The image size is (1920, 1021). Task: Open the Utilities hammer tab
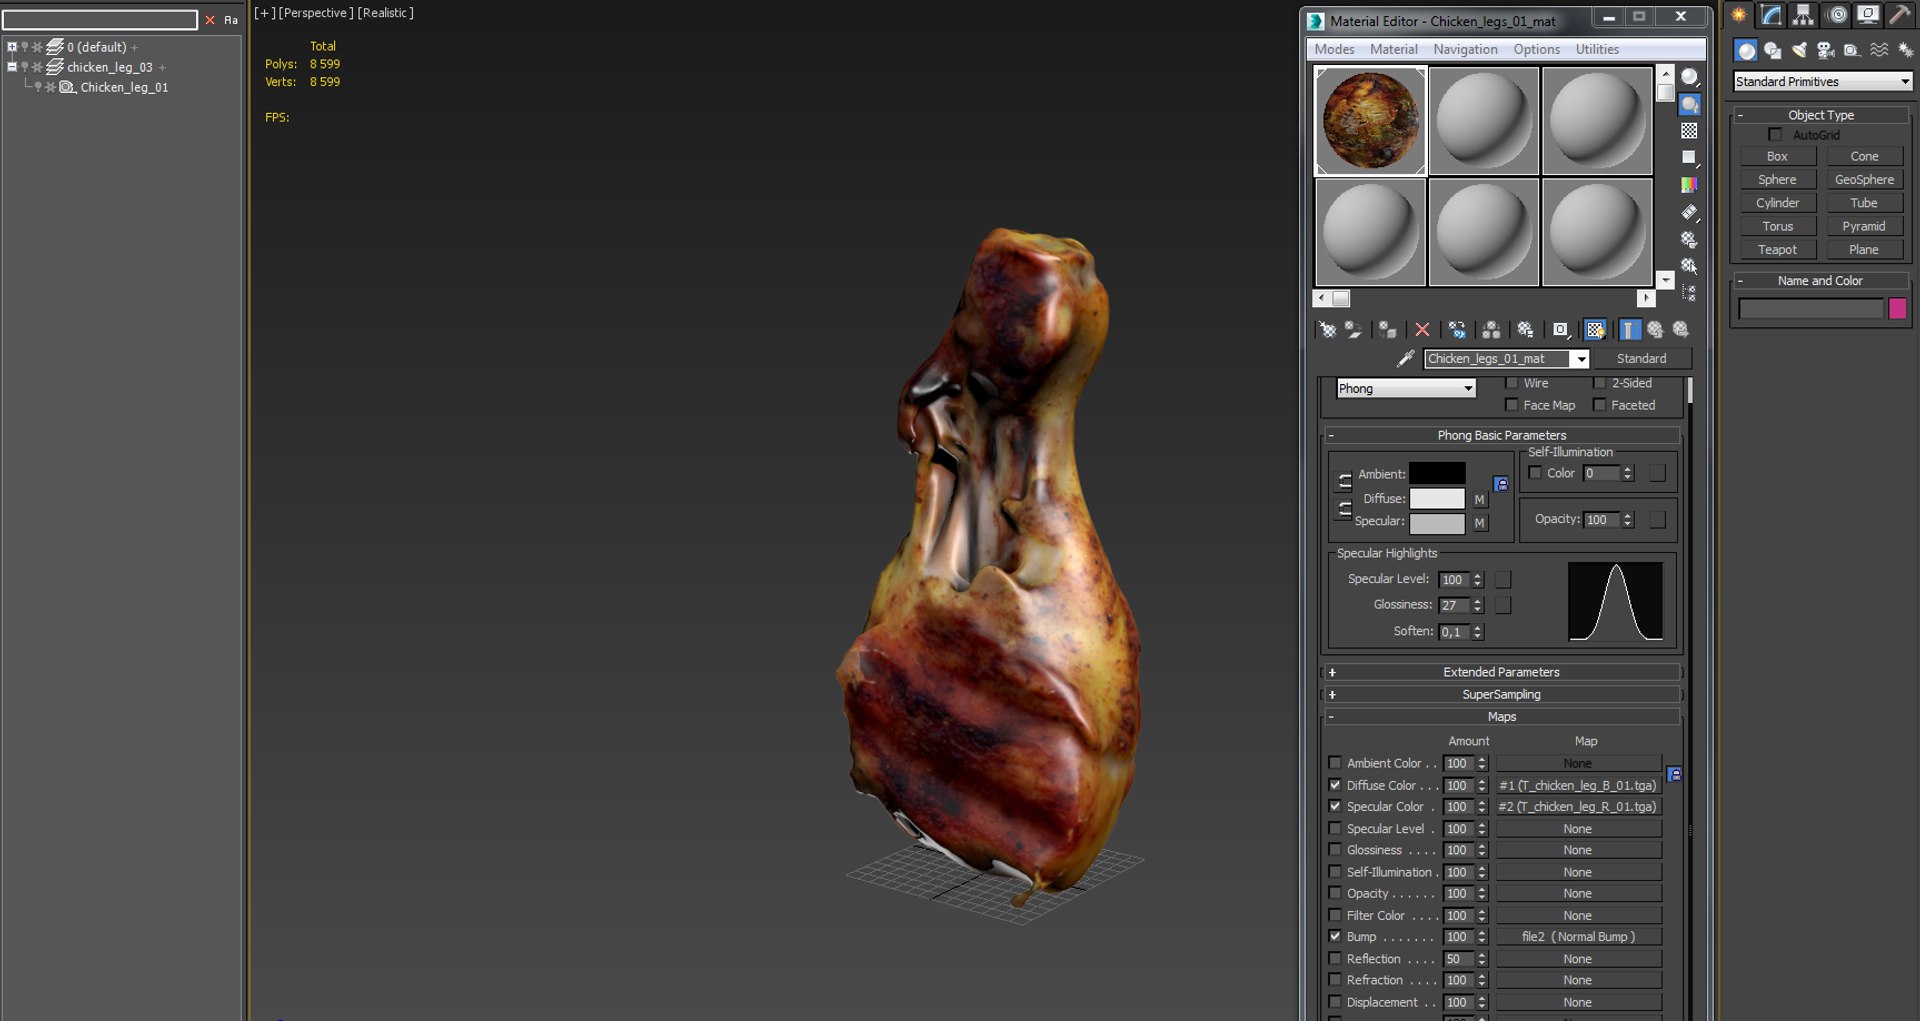[x=1899, y=15]
